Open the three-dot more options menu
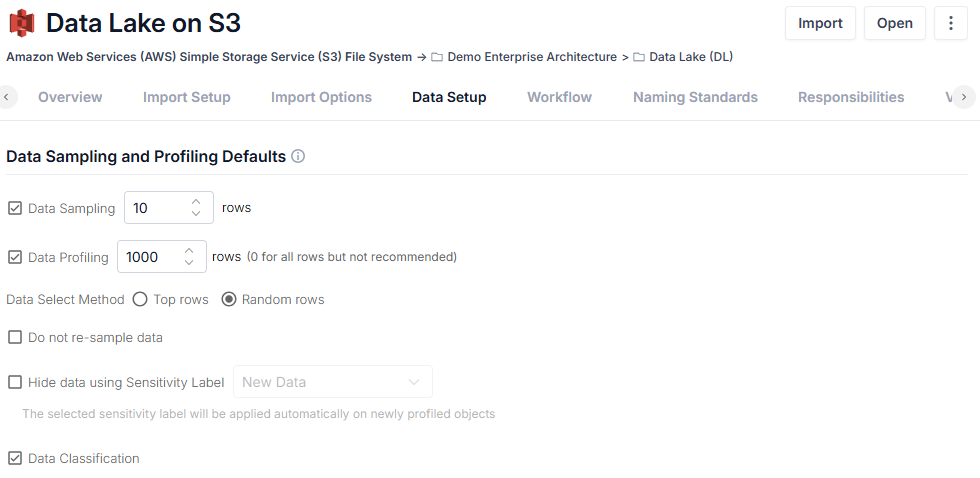980x478 pixels. pos(951,23)
